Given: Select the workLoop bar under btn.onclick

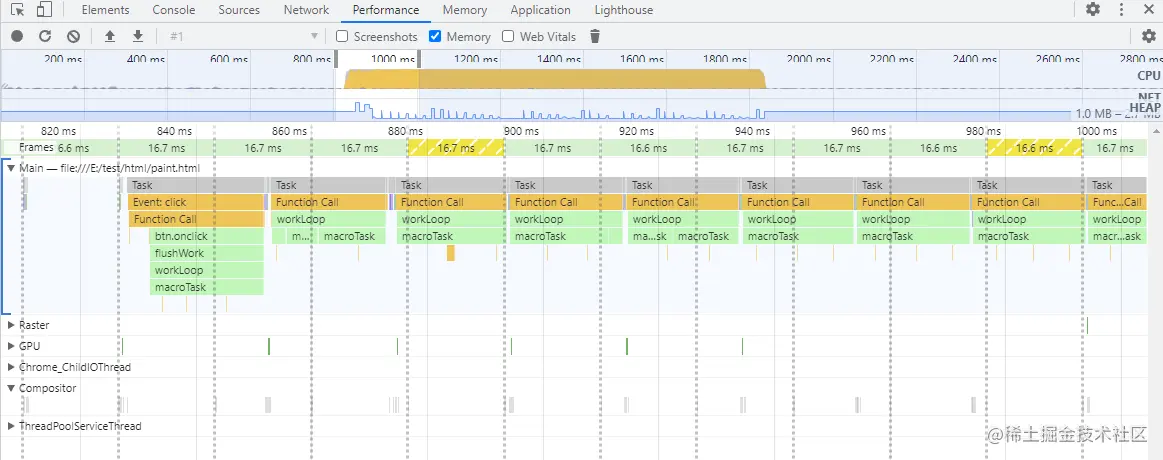Looking at the screenshot, I should tap(206, 270).
